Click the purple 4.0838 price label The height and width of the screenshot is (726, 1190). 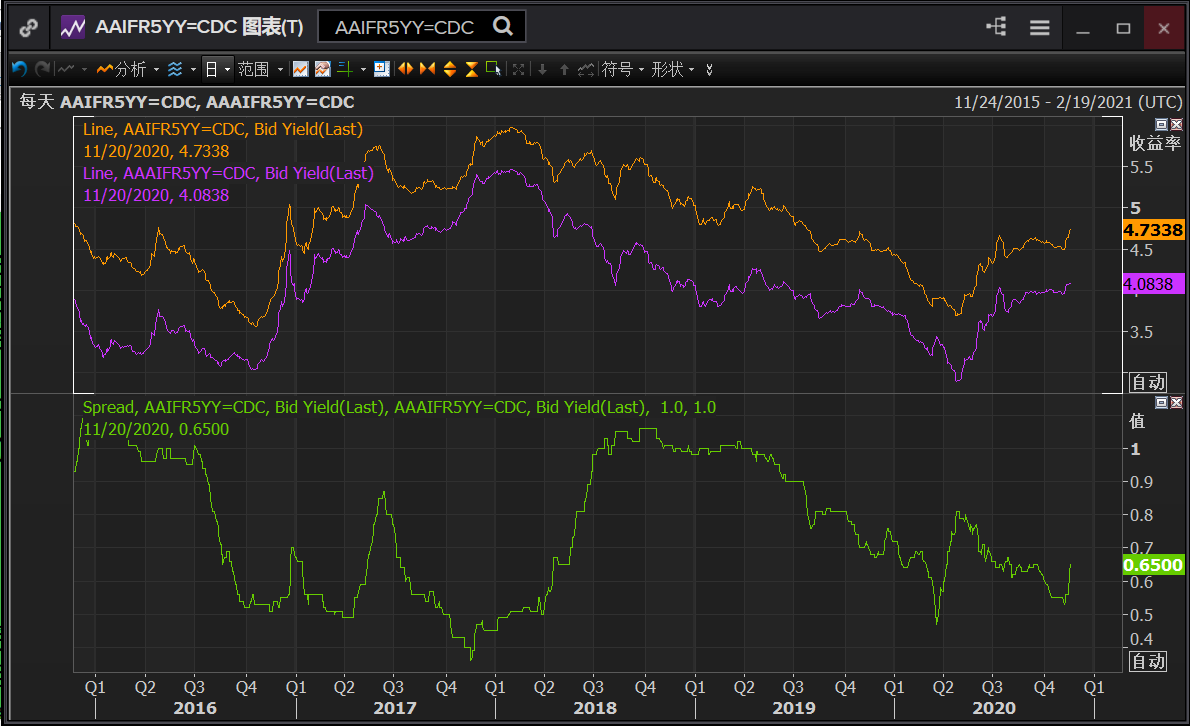pos(1153,284)
